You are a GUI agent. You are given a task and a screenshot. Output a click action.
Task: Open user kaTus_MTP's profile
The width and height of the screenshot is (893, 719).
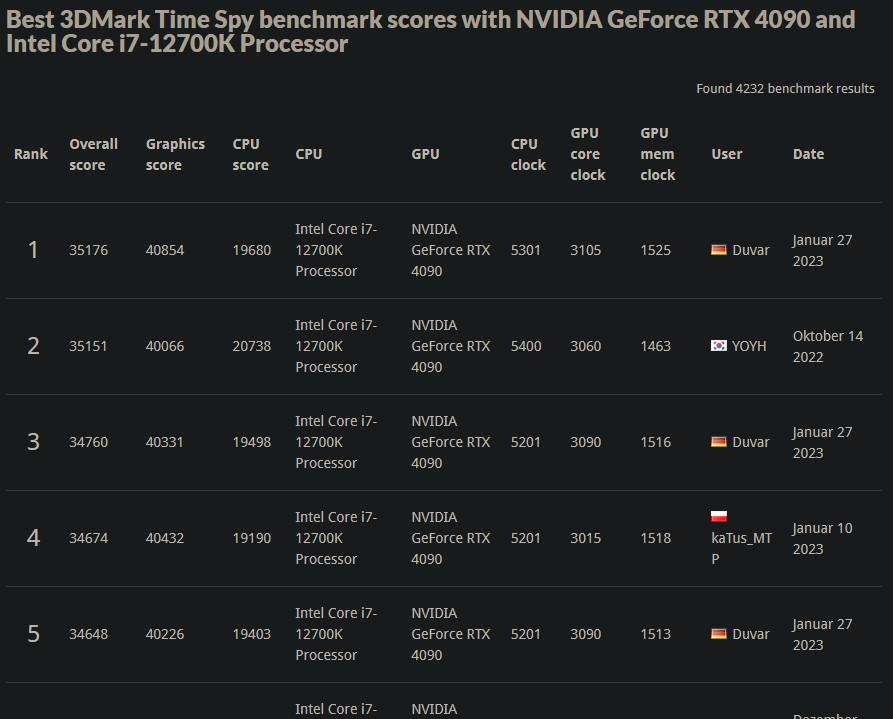pyautogui.click(x=742, y=548)
